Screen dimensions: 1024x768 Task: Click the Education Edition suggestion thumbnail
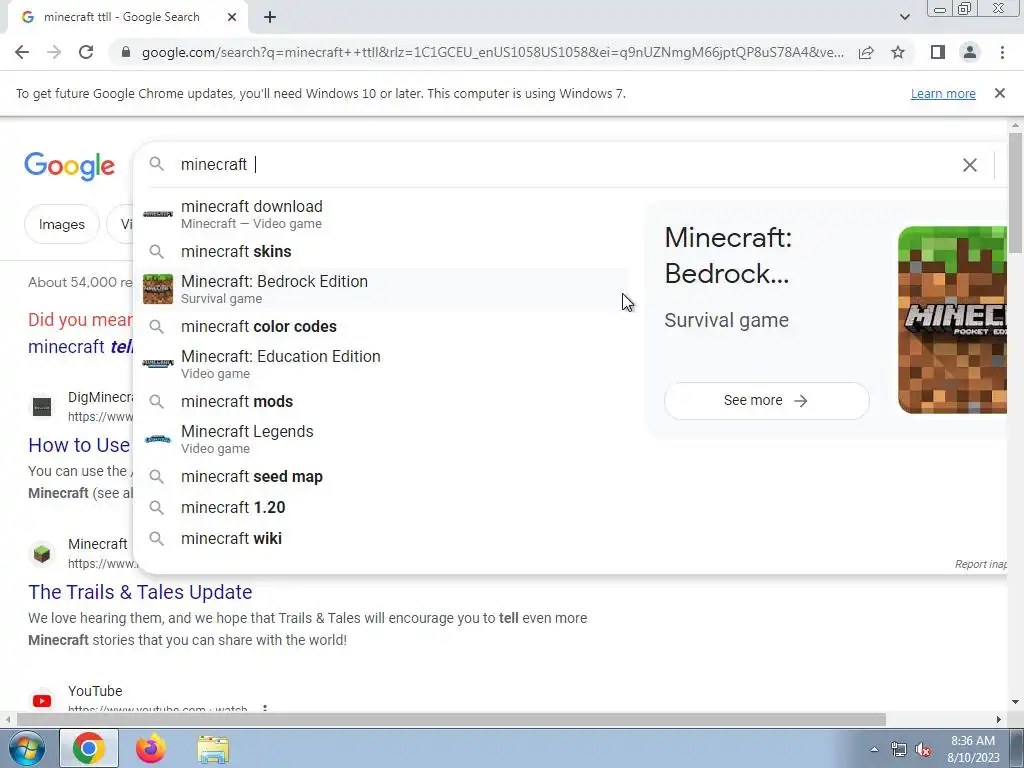coord(158,364)
